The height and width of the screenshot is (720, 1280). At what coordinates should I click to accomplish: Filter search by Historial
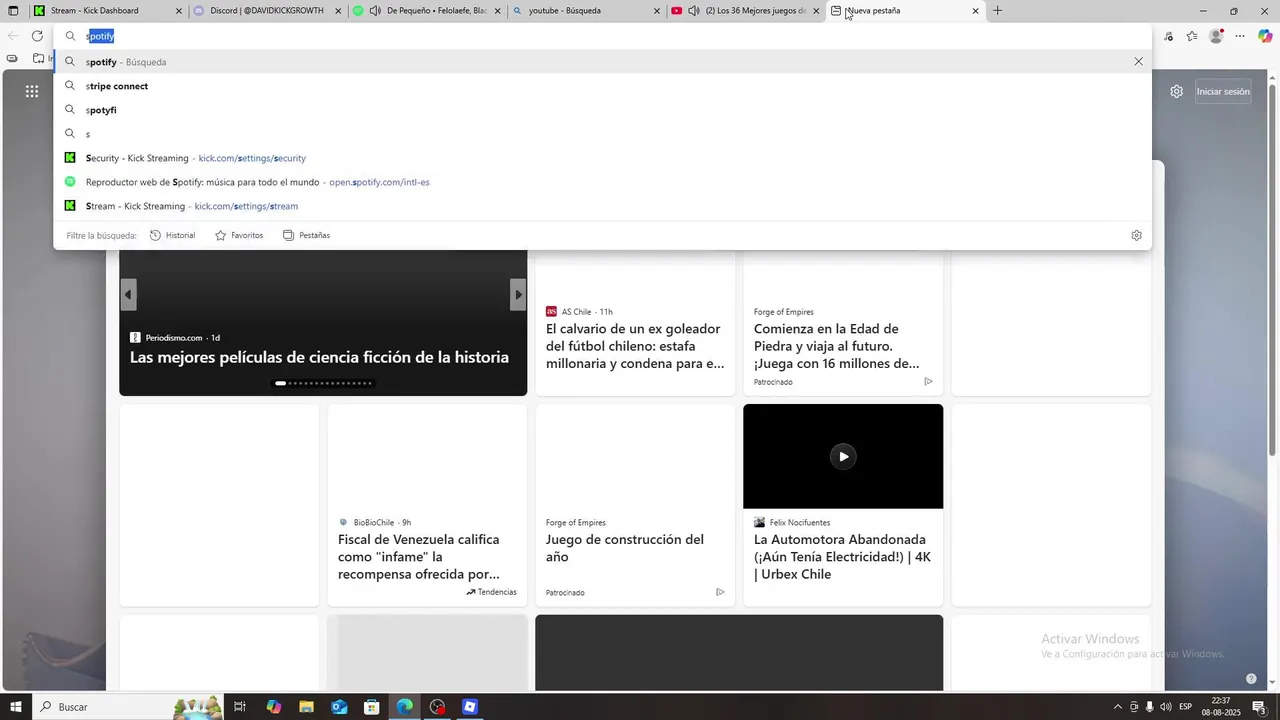coord(173,235)
